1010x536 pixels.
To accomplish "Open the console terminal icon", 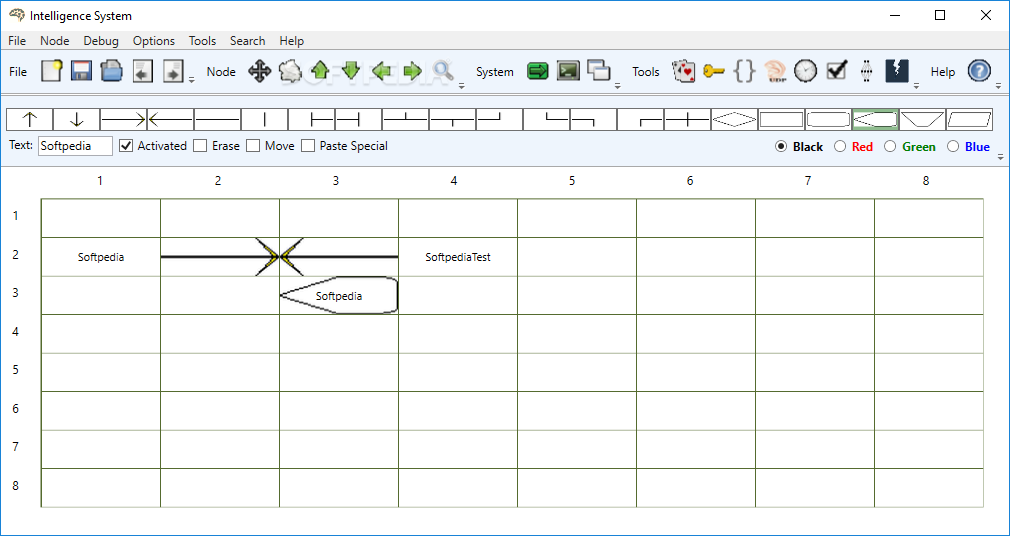I will click(x=568, y=71).
